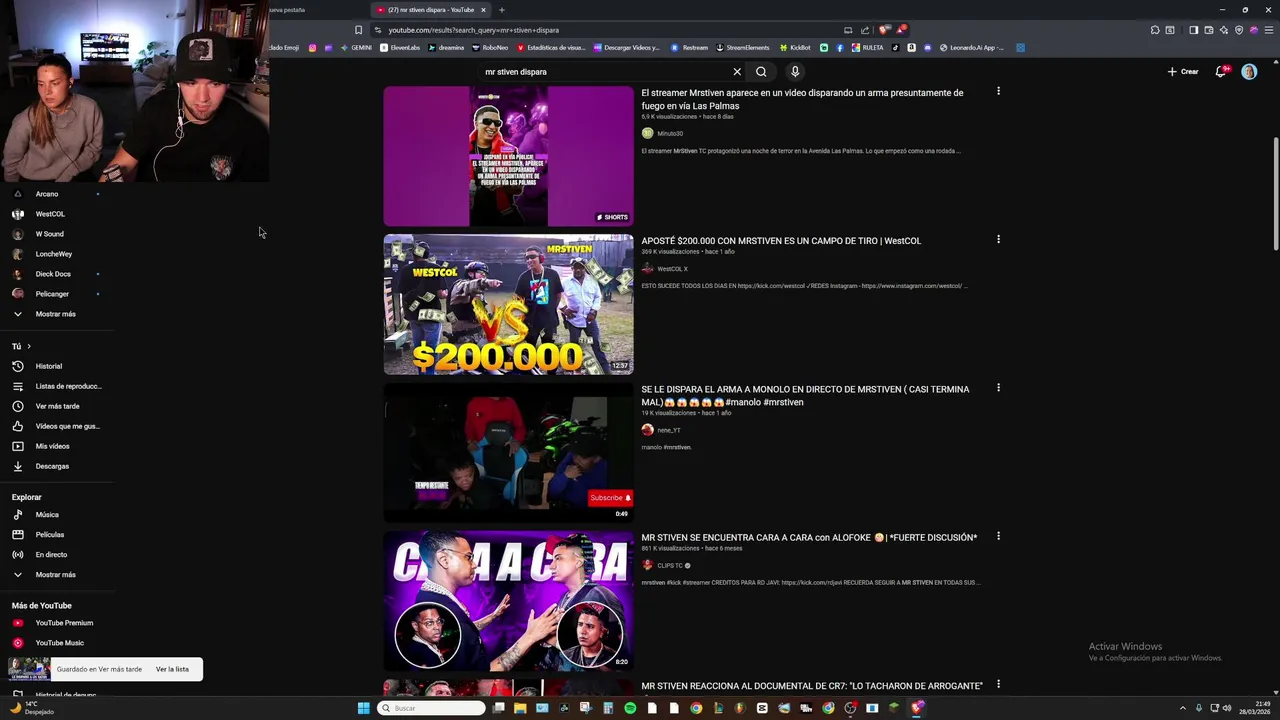Open the KickBot bookmark

795,47
